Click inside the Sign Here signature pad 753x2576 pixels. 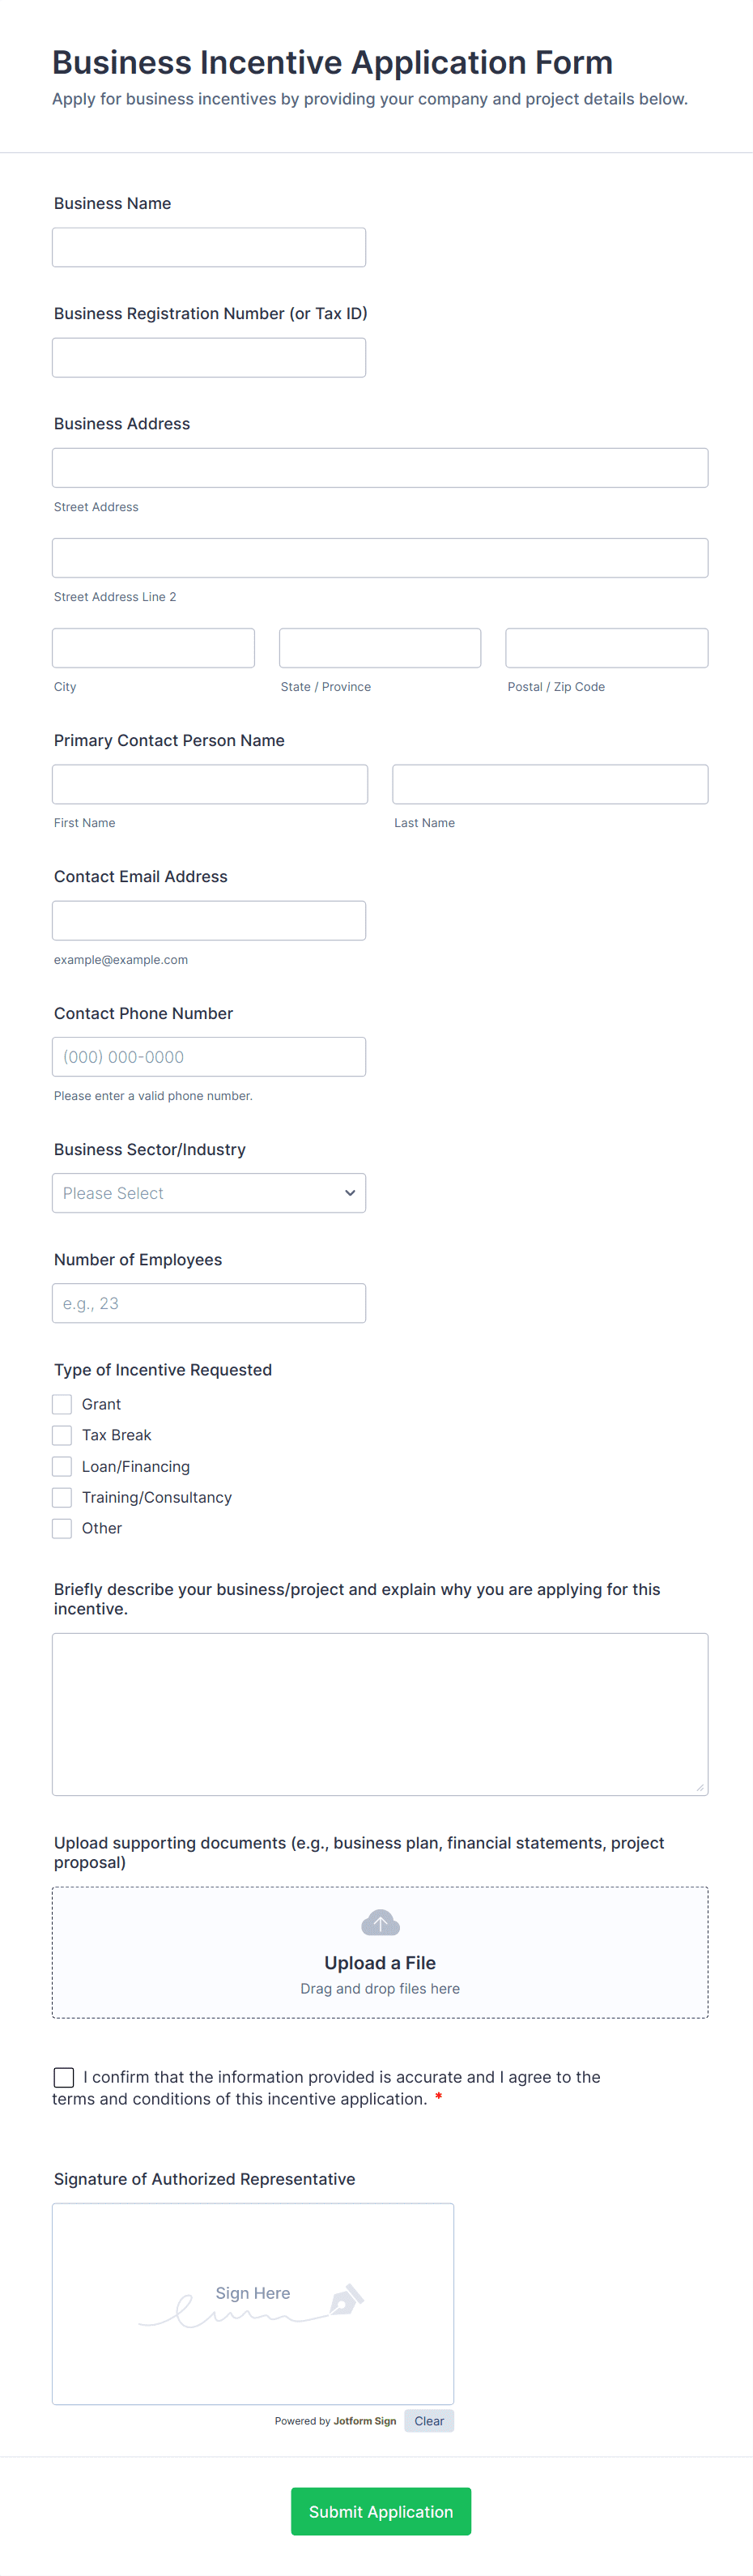click(x=253, y=2304)
